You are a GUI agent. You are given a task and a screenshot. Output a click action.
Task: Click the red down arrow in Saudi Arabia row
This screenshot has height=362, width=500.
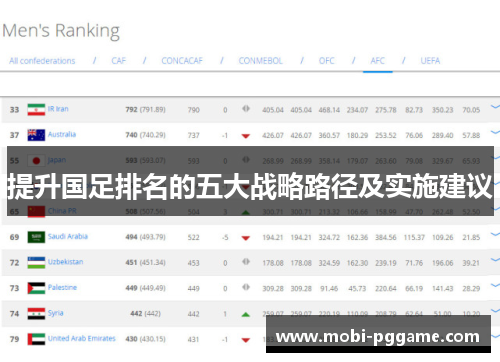click(x=246, y=238)
